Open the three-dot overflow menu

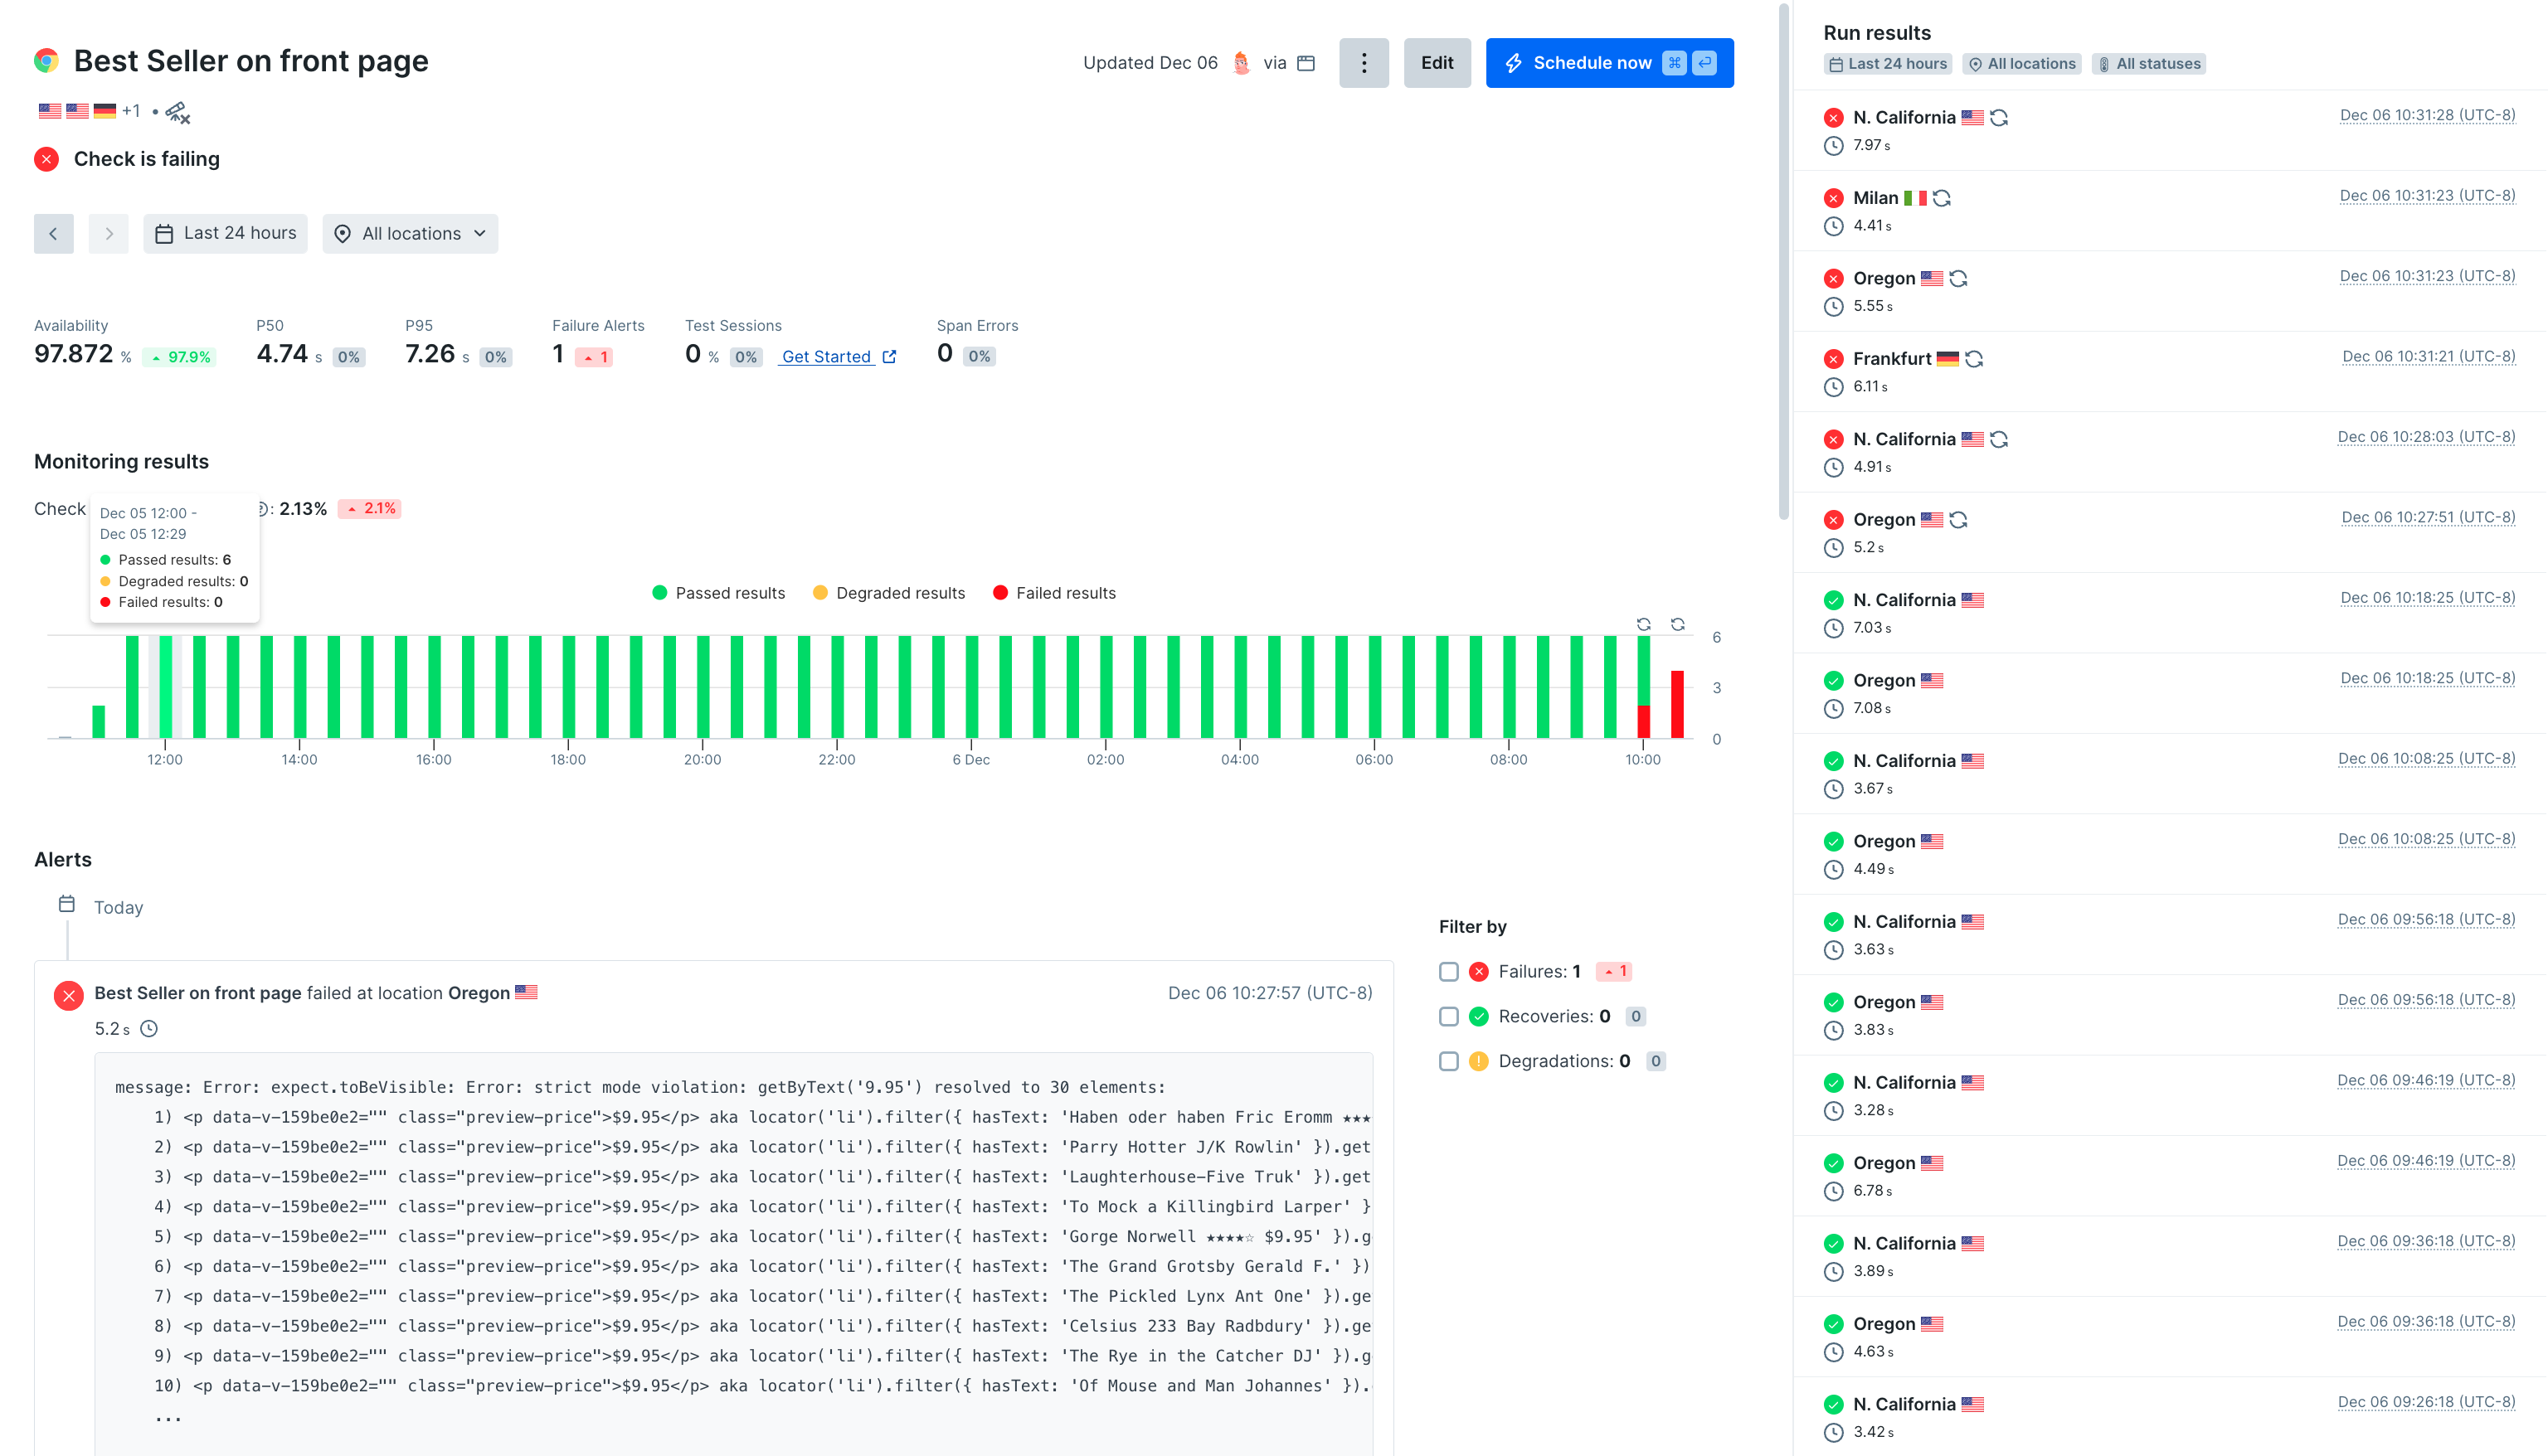point(1364,62)
